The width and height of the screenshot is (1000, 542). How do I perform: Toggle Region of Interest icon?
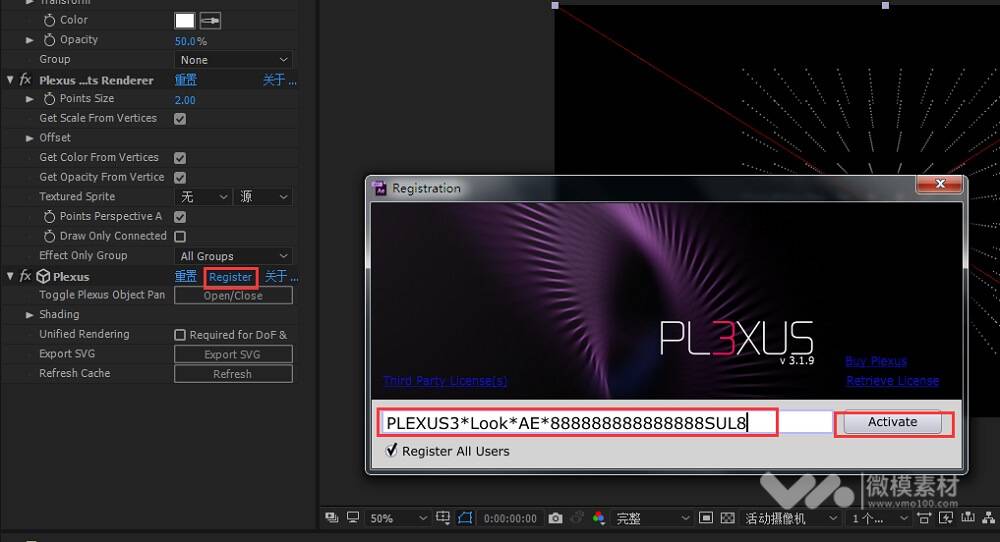click(x=705, y=518)
